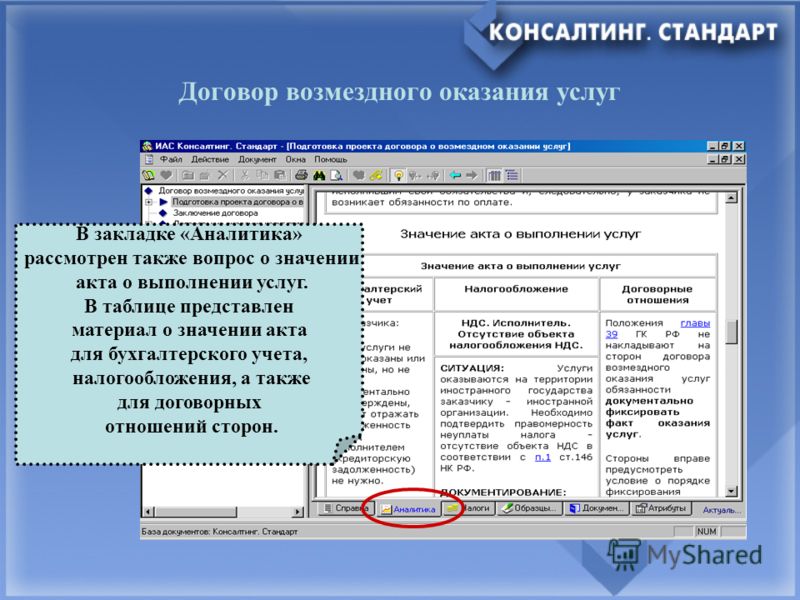Click the ДОКУМЕНТИРОВАНИЕ: heading
800x600 pixels.
coord(503,492)
